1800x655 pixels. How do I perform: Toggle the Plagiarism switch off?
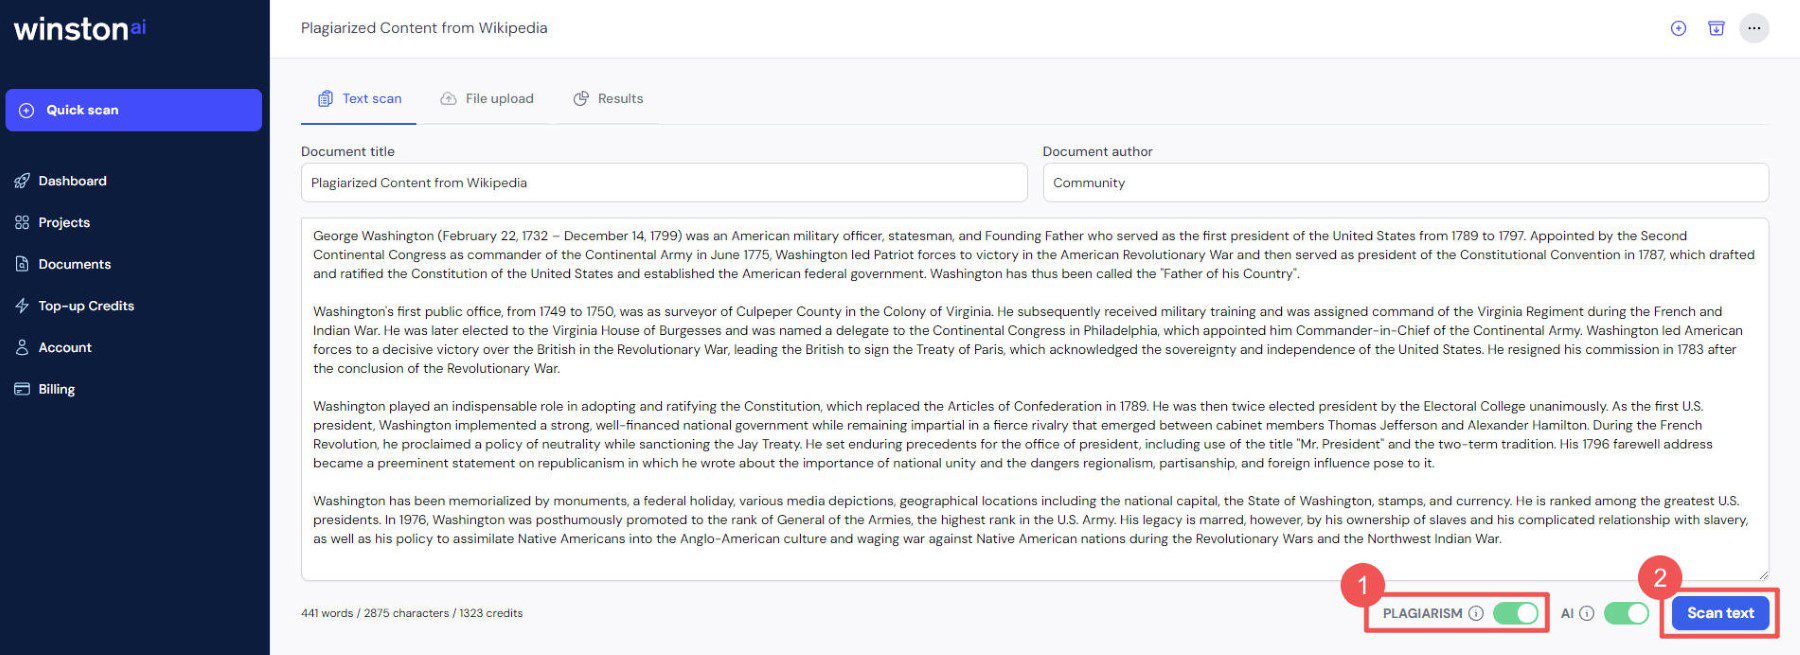tap(1516, 613)
